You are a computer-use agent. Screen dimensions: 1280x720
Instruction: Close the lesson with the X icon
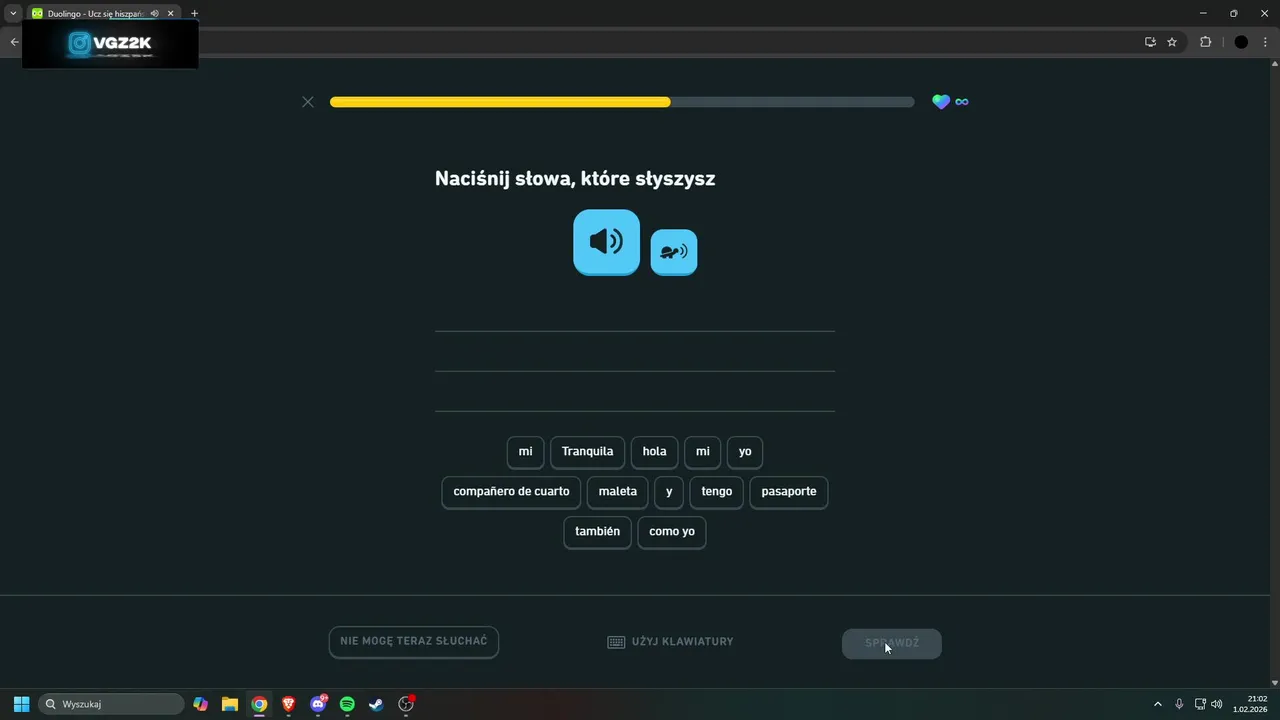pos(308,102)
